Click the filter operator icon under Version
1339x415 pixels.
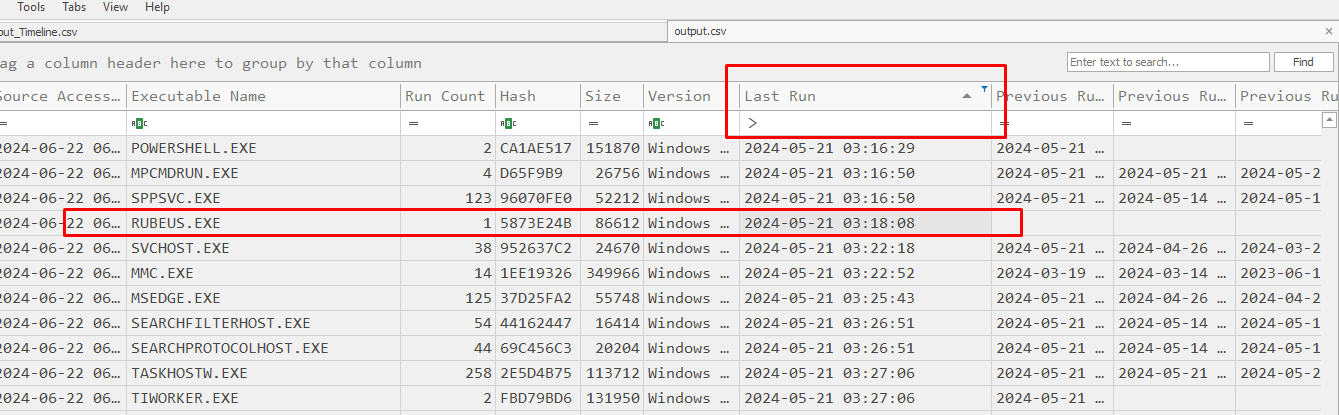pos(655,123)
